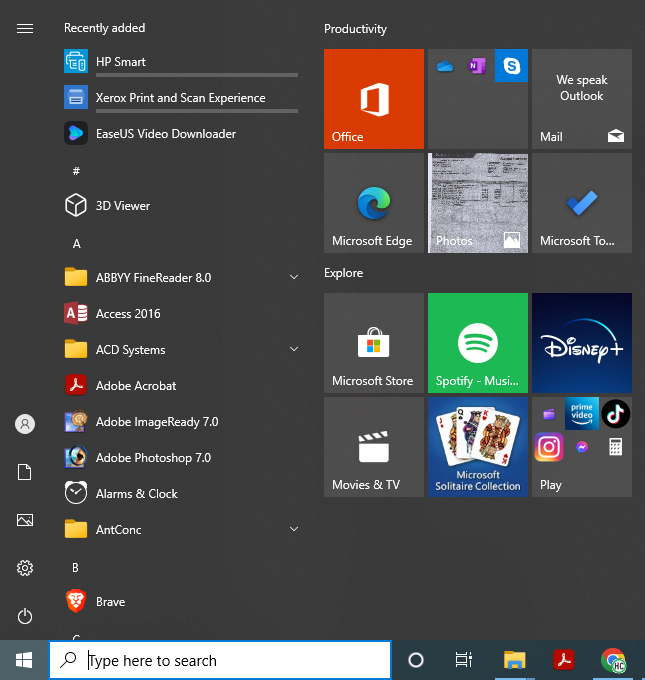Open File Explorer from the taskbar
Viewport: 645px width, 680px height.
tap(514, 660)
